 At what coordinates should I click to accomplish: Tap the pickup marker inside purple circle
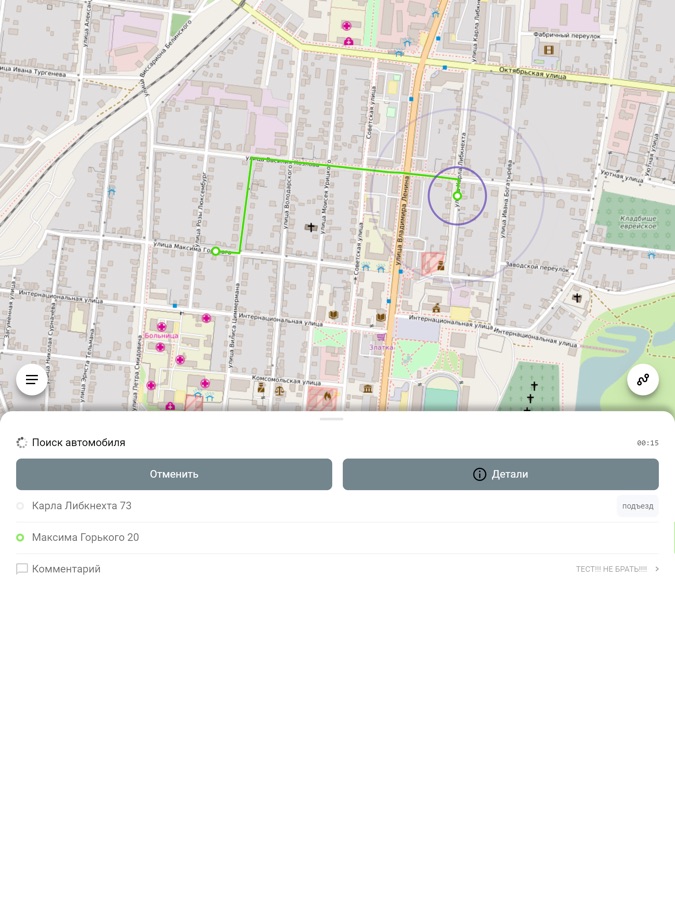click(x=457, y=196)
